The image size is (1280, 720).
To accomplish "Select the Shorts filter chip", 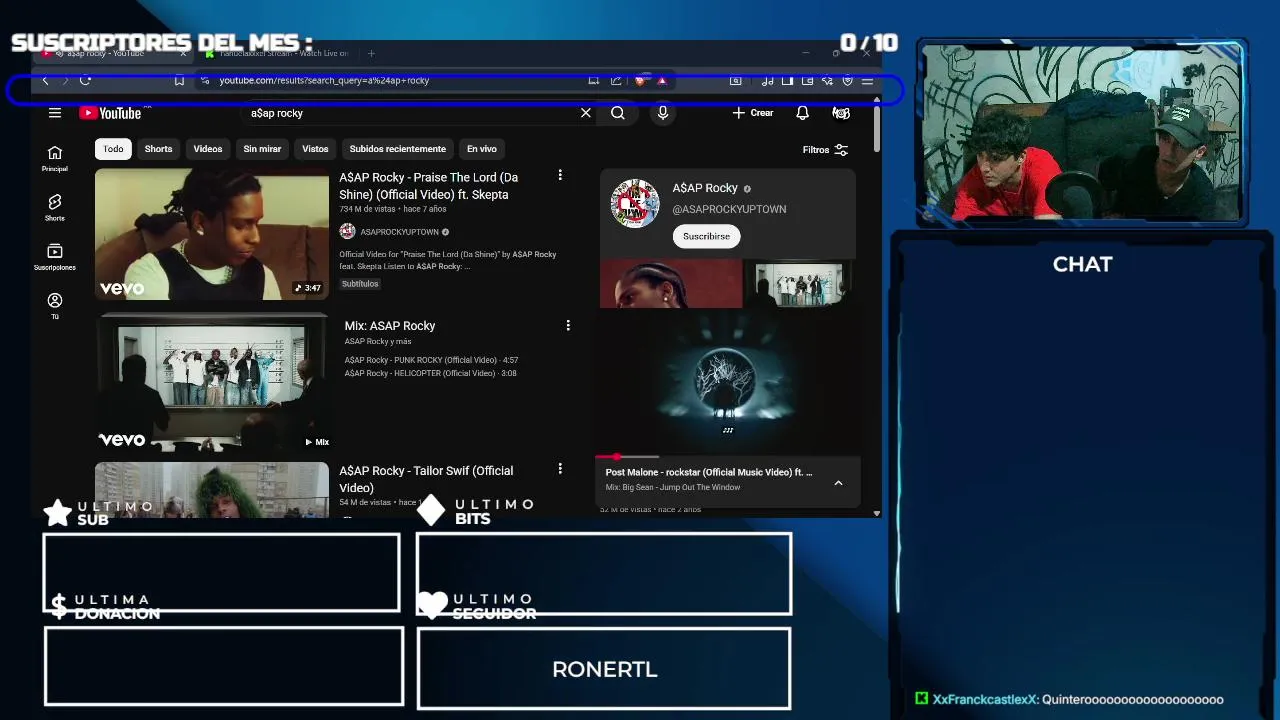I will 158,149.
